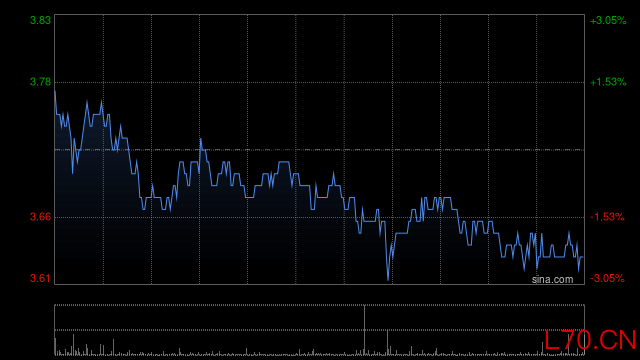
Task: Click the tallest volume bar in lower panel
Action: point(364,330)
